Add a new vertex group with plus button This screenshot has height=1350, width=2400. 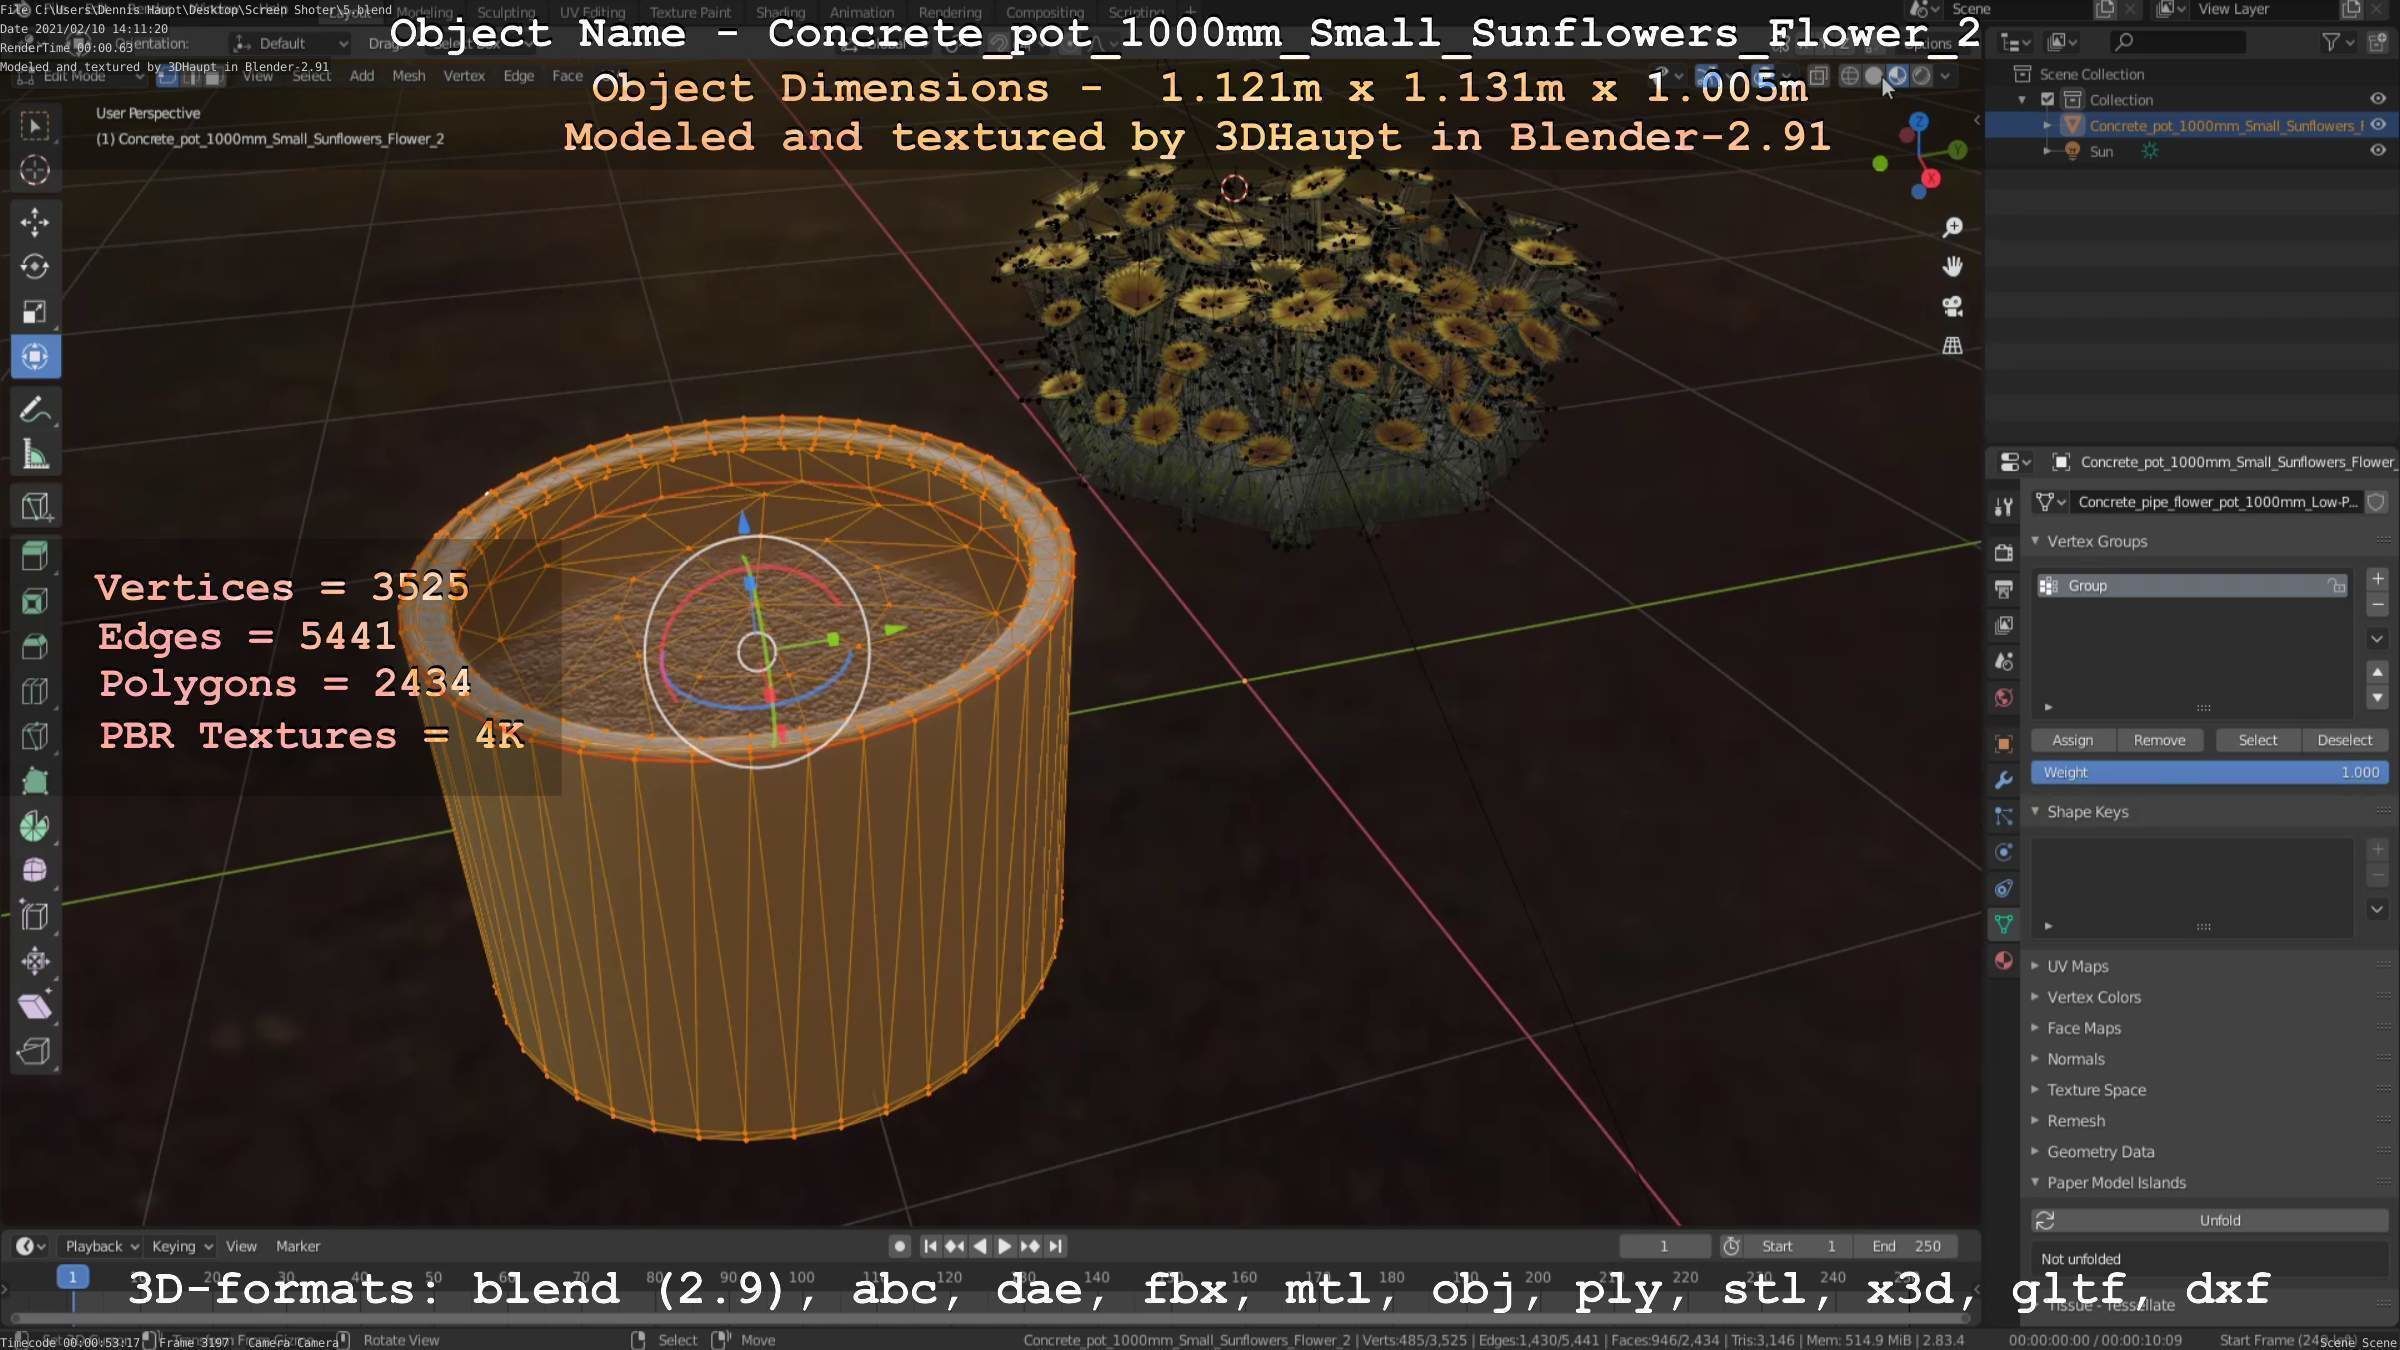[x=2378, y=579]
